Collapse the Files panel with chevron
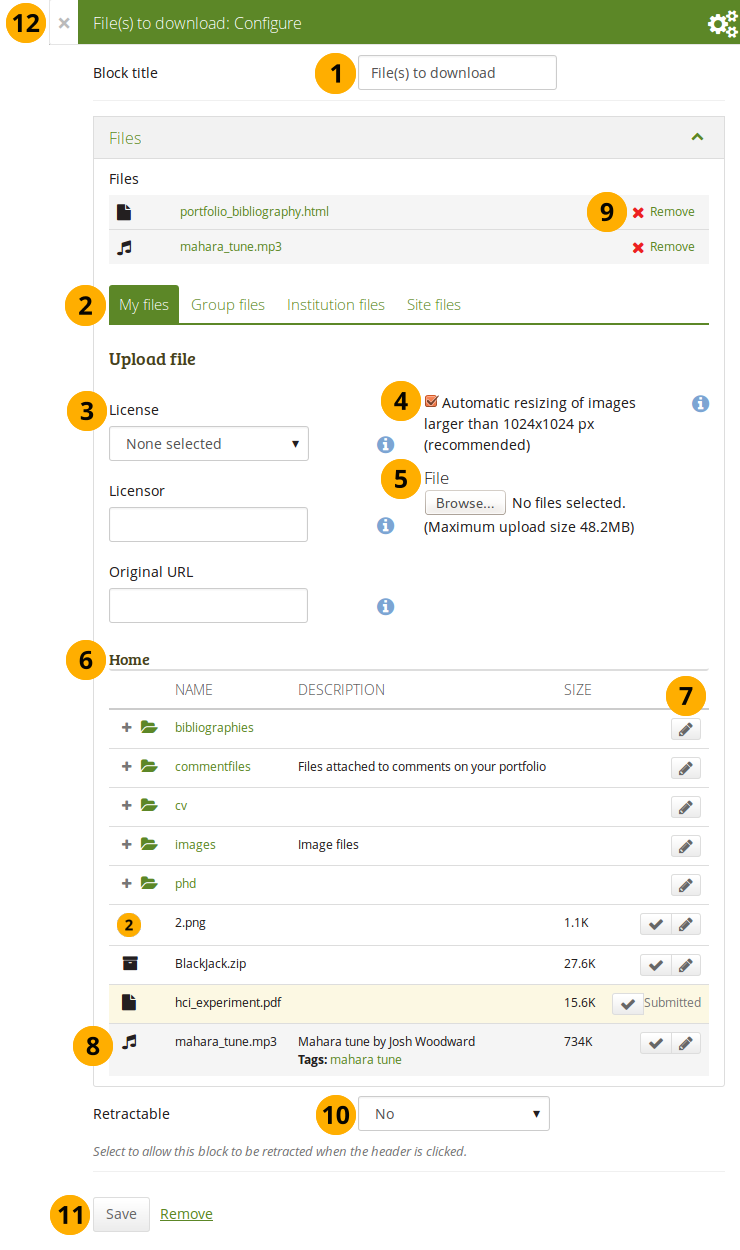The image size is (740, 1250). point(697,138)
